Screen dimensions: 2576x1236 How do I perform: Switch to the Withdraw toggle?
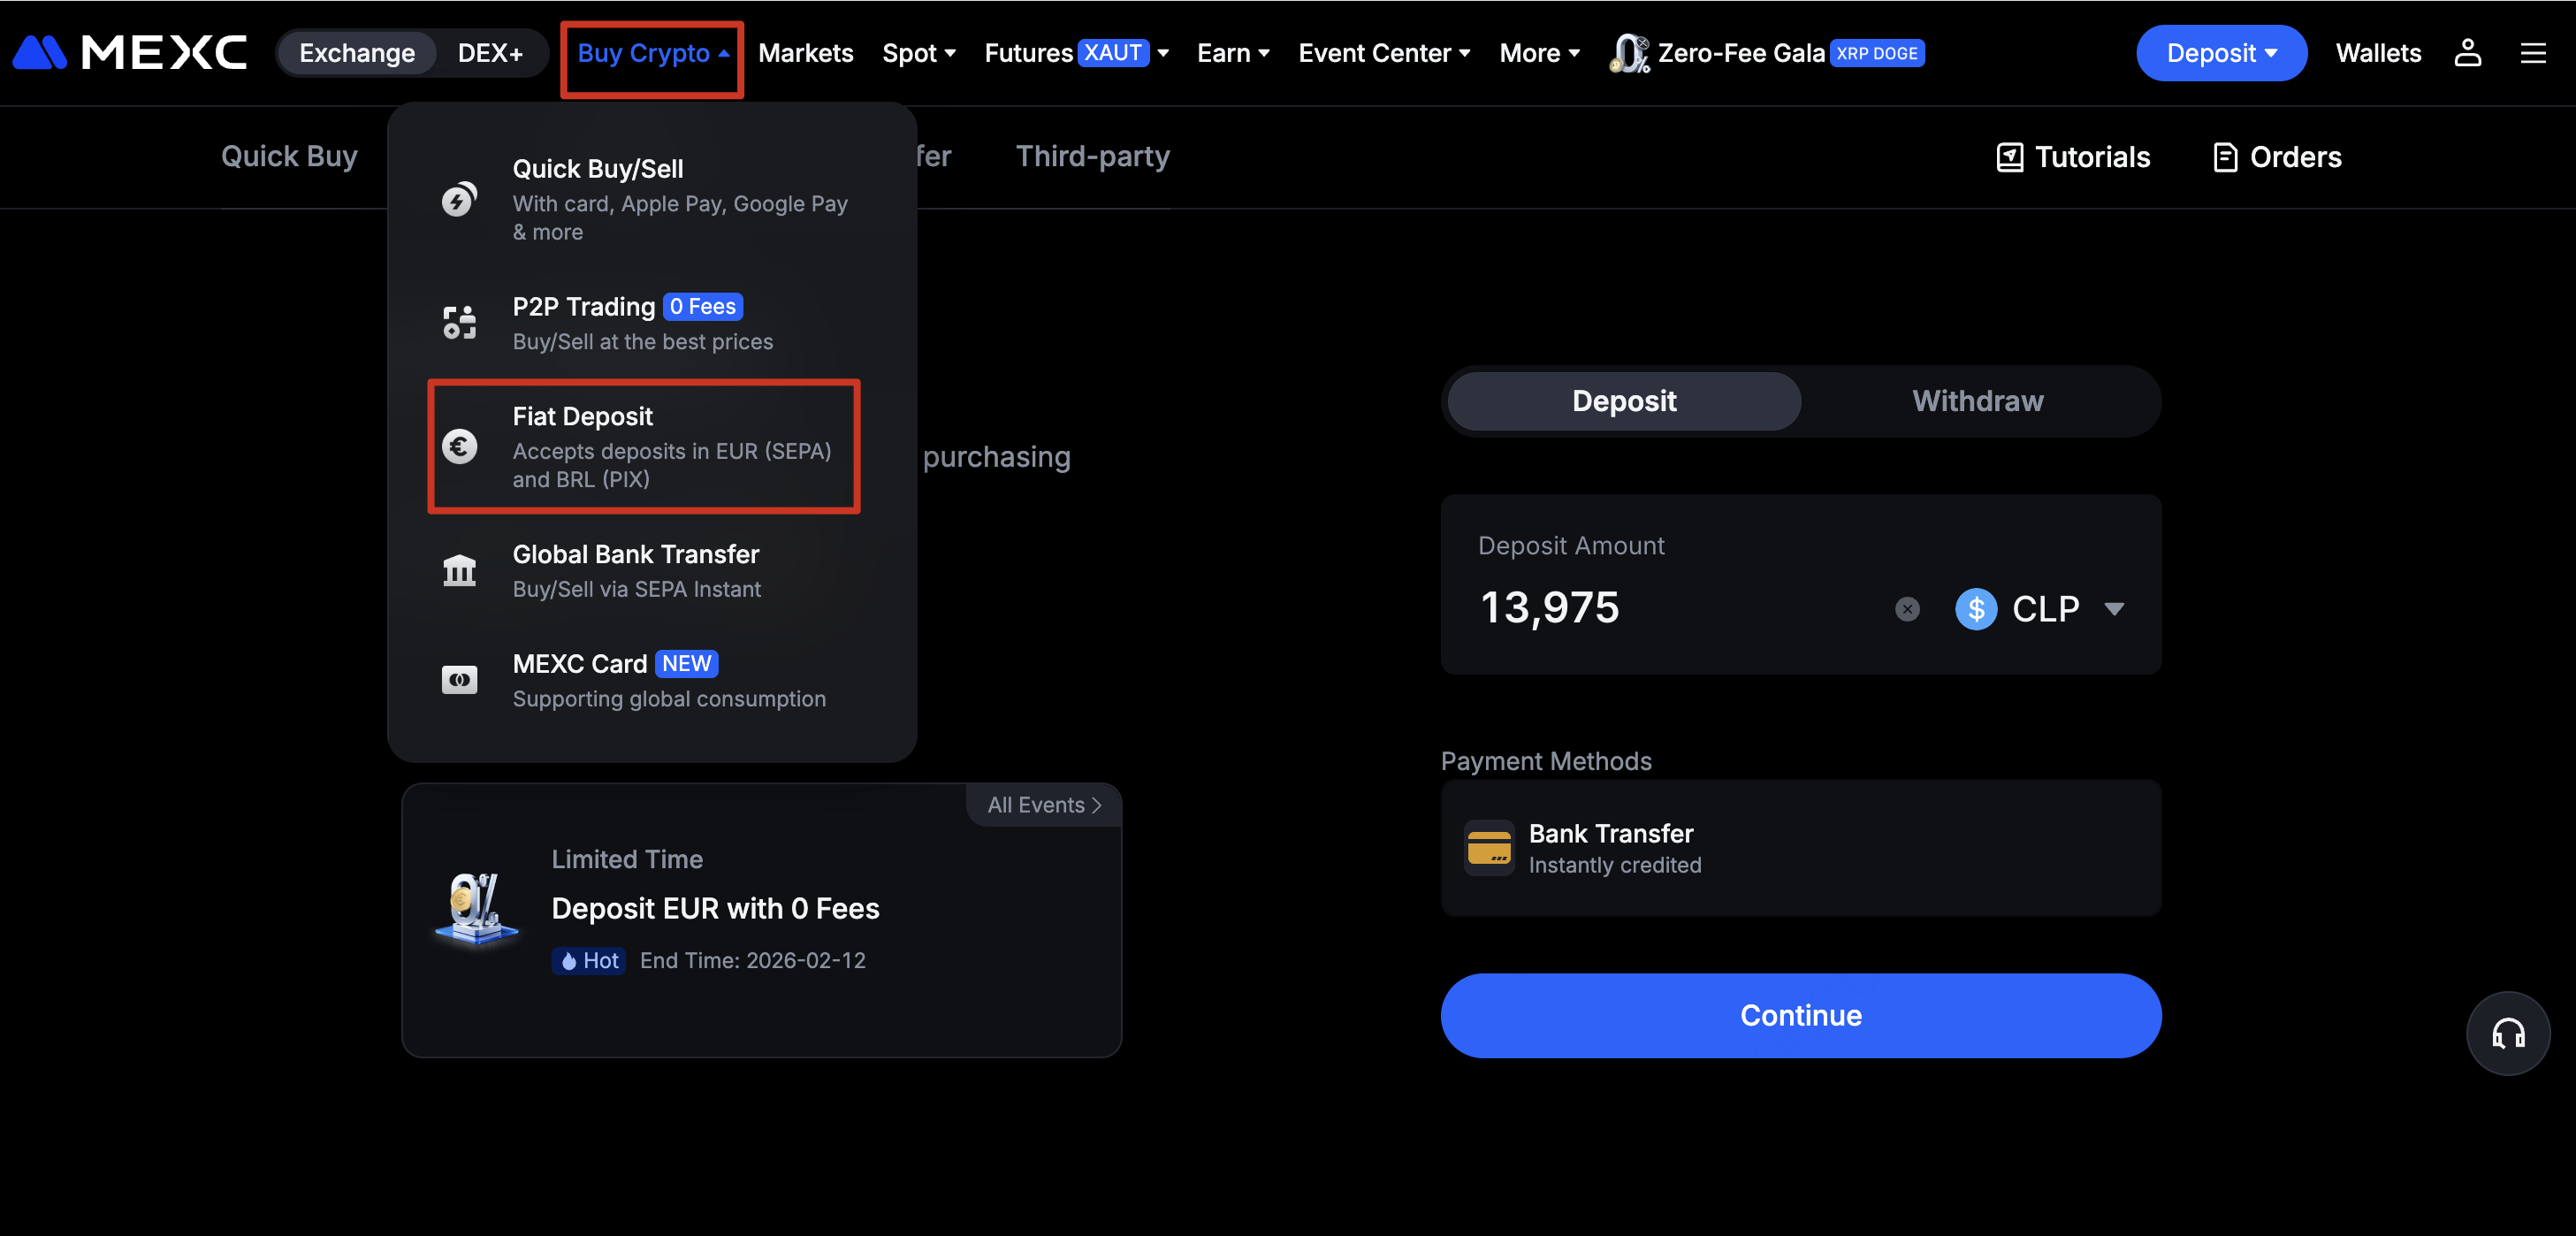tap(1977, 401)
